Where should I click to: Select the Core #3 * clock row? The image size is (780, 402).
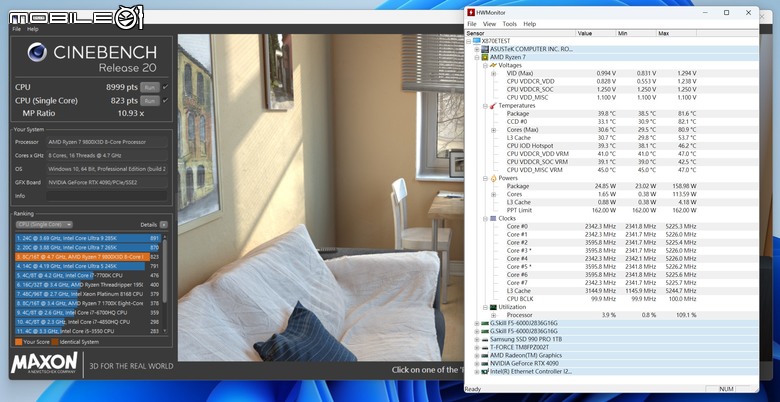[612, 251]
